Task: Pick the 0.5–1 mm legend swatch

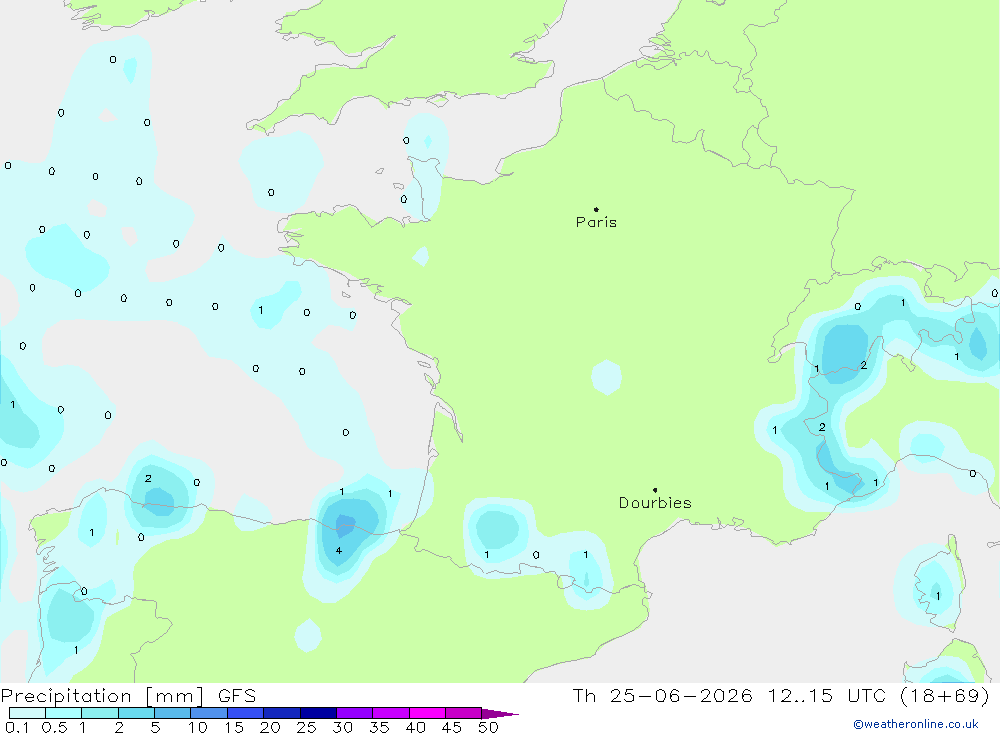Action: pyautogui.click(x=64, y=713)
